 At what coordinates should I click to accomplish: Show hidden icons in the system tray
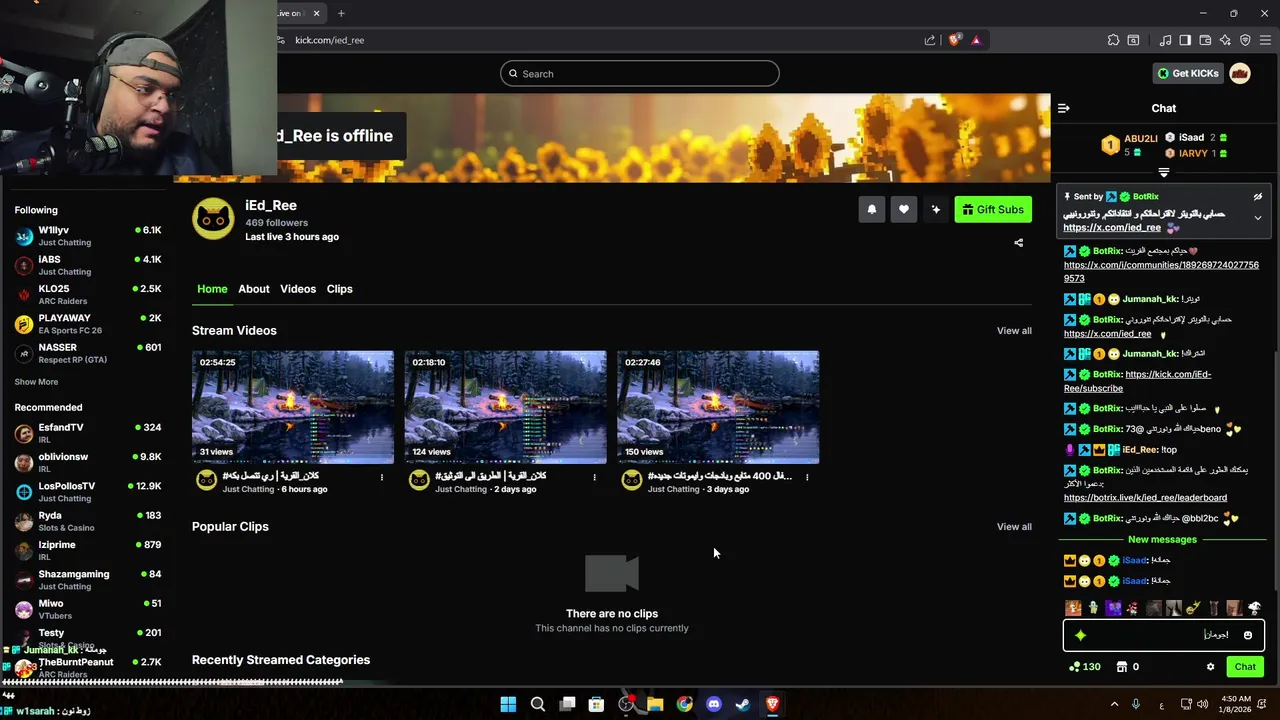(1114, 704)
